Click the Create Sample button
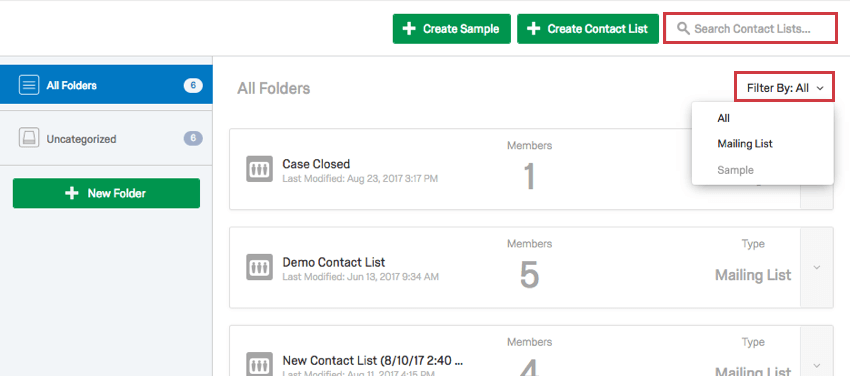The height and width of the screenshot is (376, 850). (x=452, y=29)
